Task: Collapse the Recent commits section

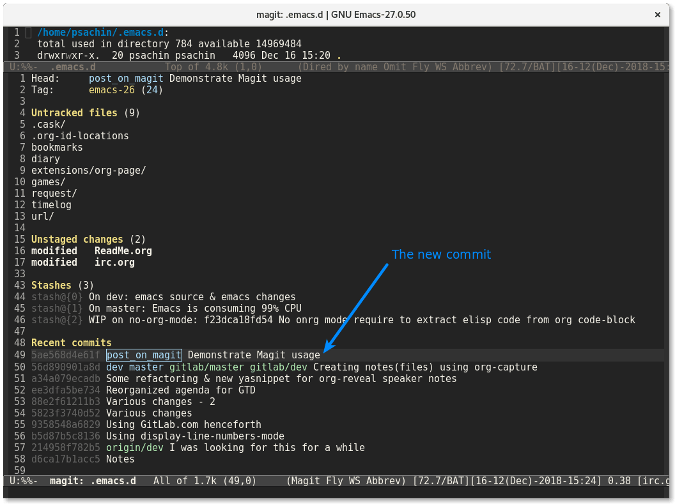Action: coord(71,343)
